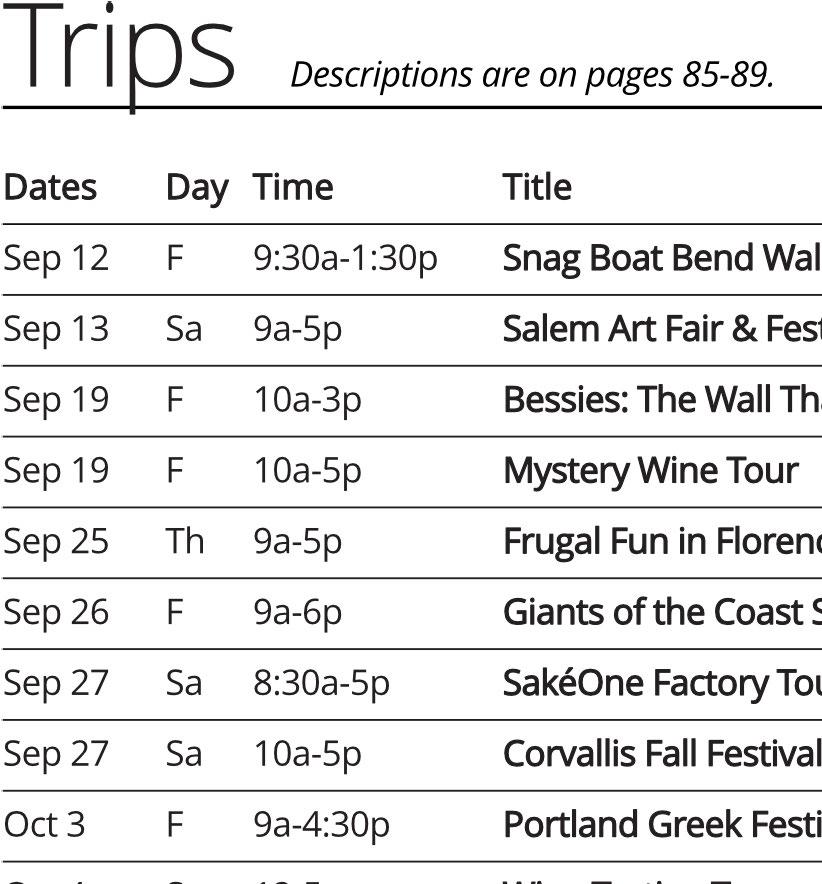Image resolution: width=822 pixels, height=884 pixels.
Task: Select the Frugal Fun in Florence trip
Action: click(660, 542)
